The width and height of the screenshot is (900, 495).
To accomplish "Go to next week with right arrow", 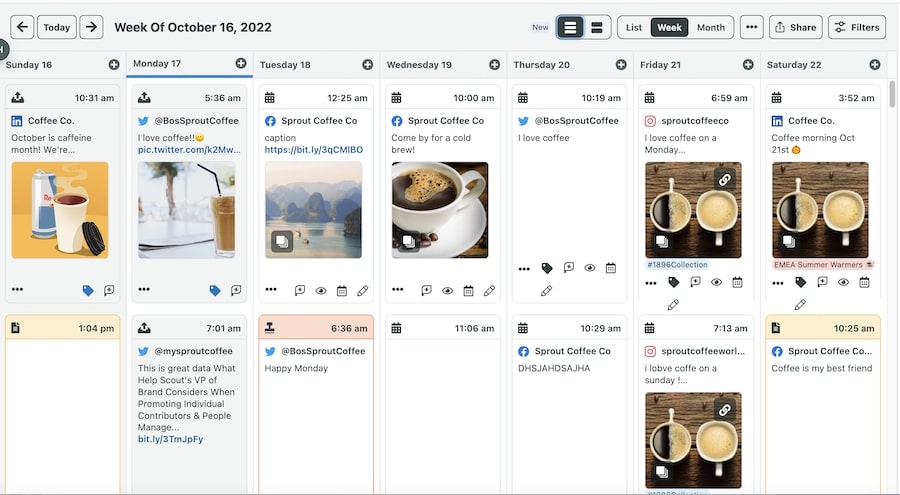I will point(91,27).
